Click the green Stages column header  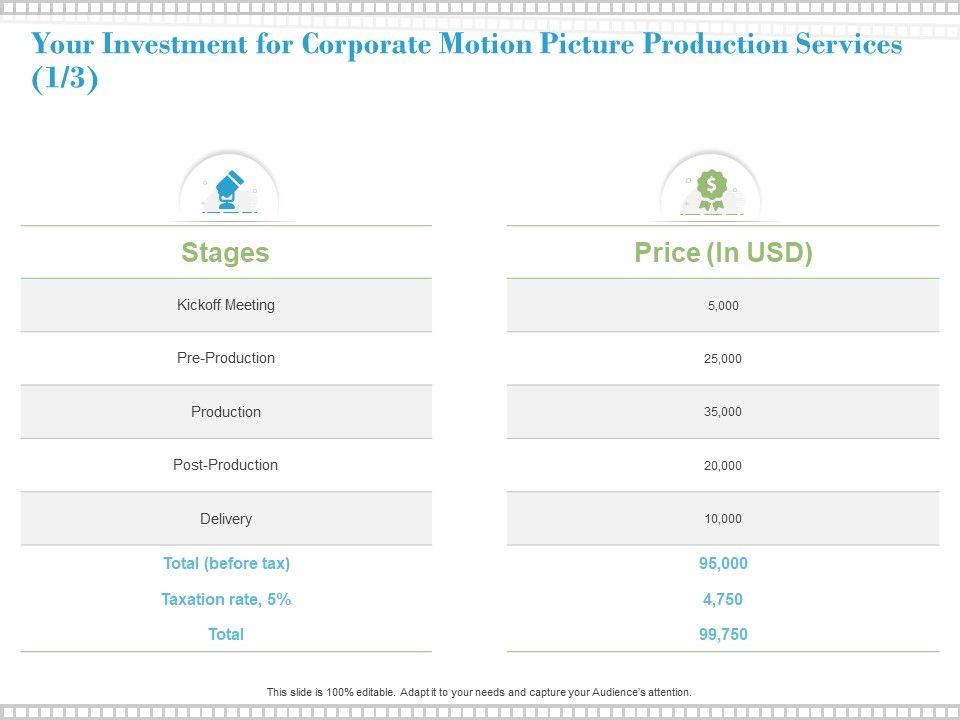pos(226,253)
